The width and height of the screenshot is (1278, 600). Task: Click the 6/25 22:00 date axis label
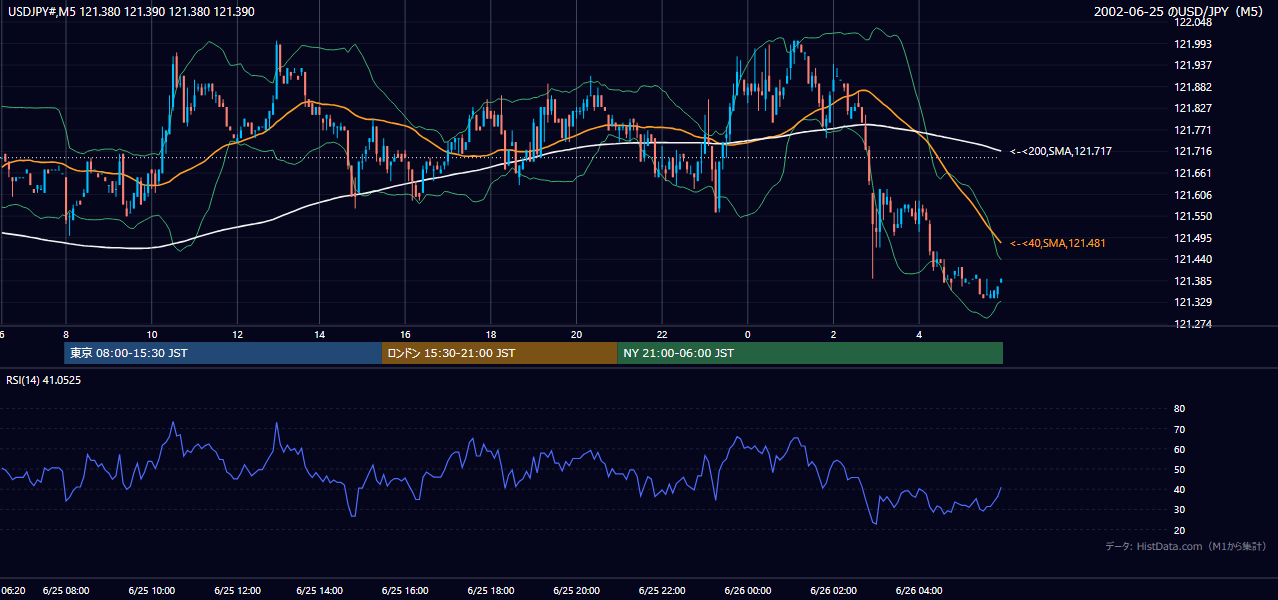click(662, 590)
